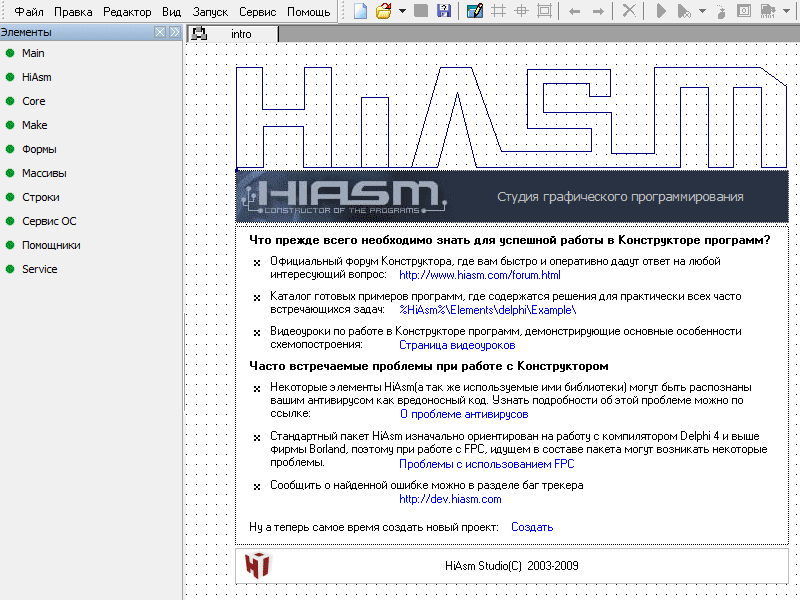Click the rightmost toolbar icon with arrow

tap(767, 11)
